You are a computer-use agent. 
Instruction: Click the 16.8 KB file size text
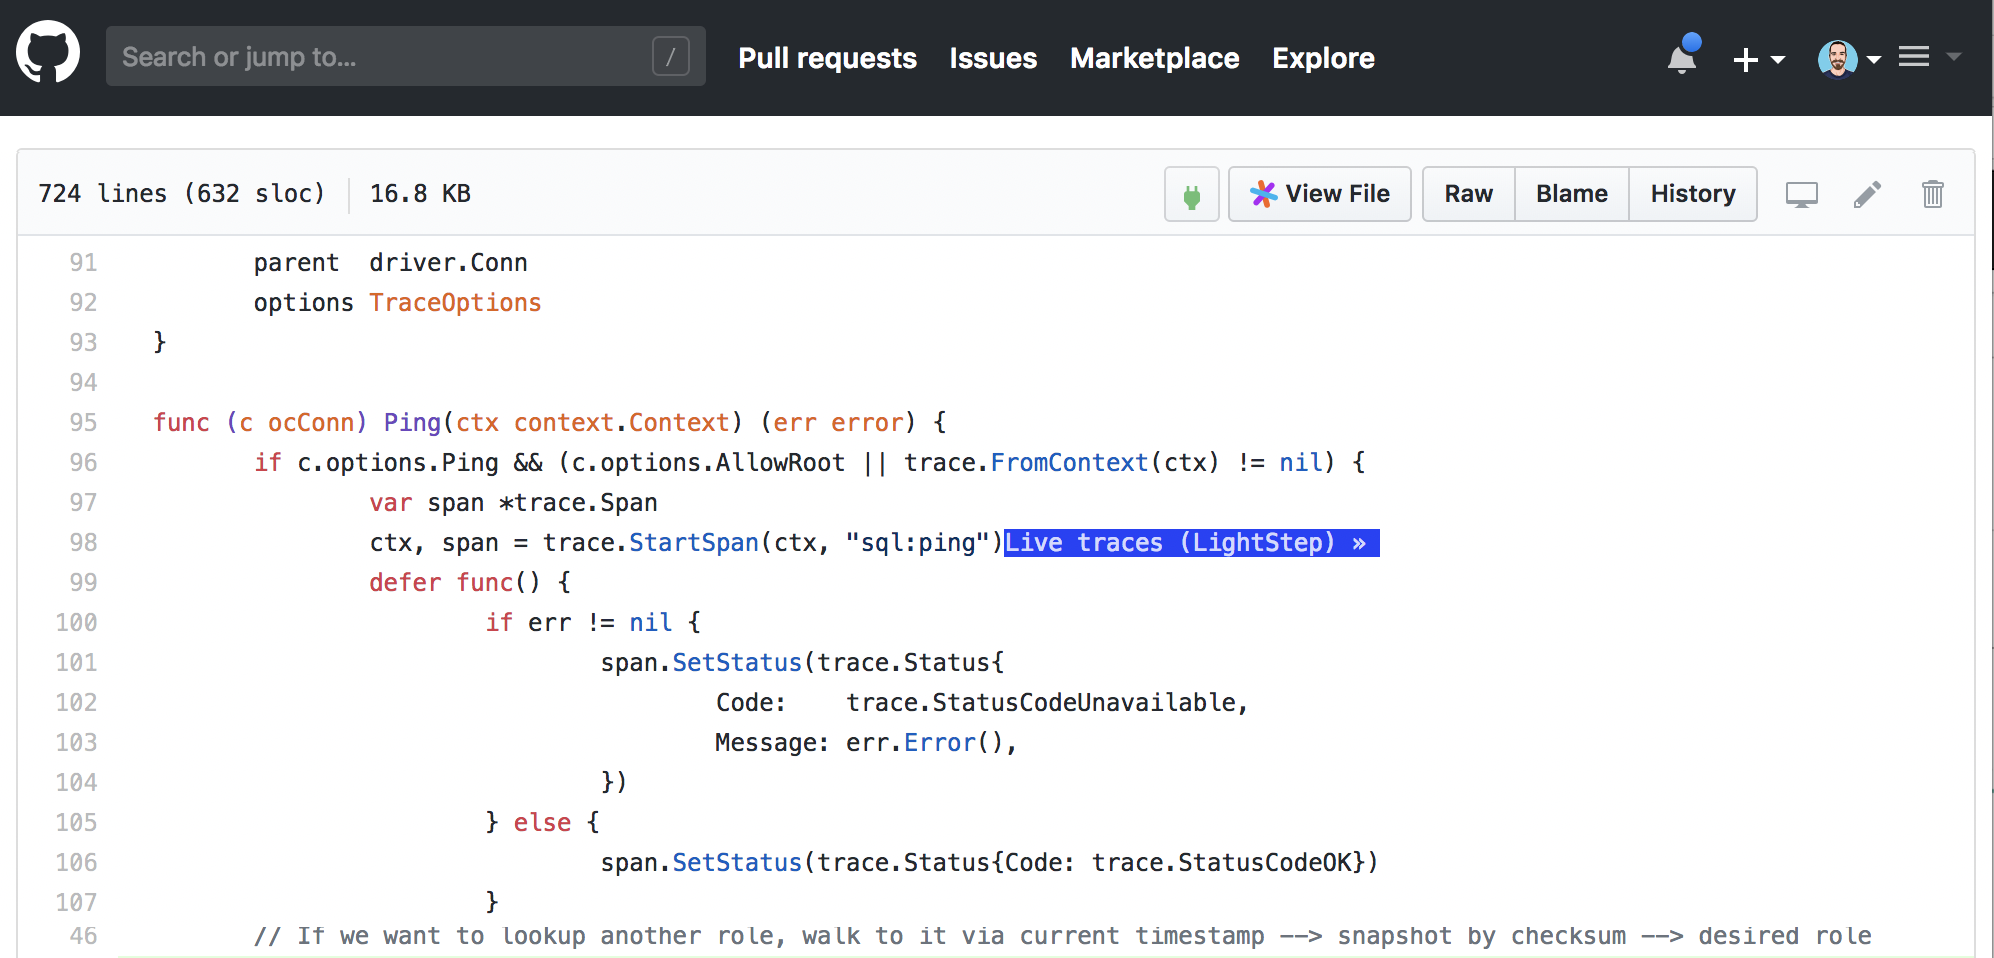point(420,194)
